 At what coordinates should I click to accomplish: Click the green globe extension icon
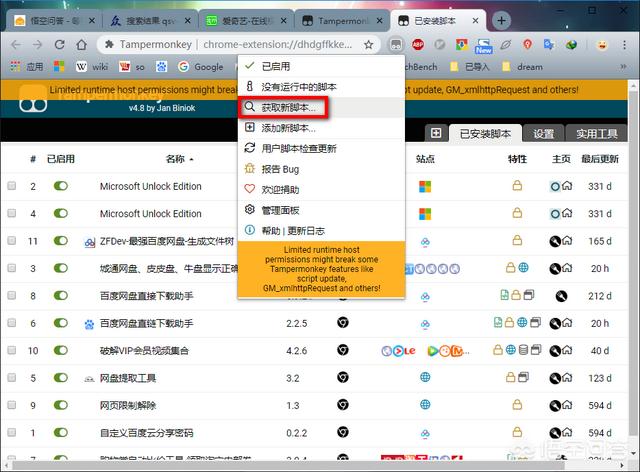coord(571,45)
